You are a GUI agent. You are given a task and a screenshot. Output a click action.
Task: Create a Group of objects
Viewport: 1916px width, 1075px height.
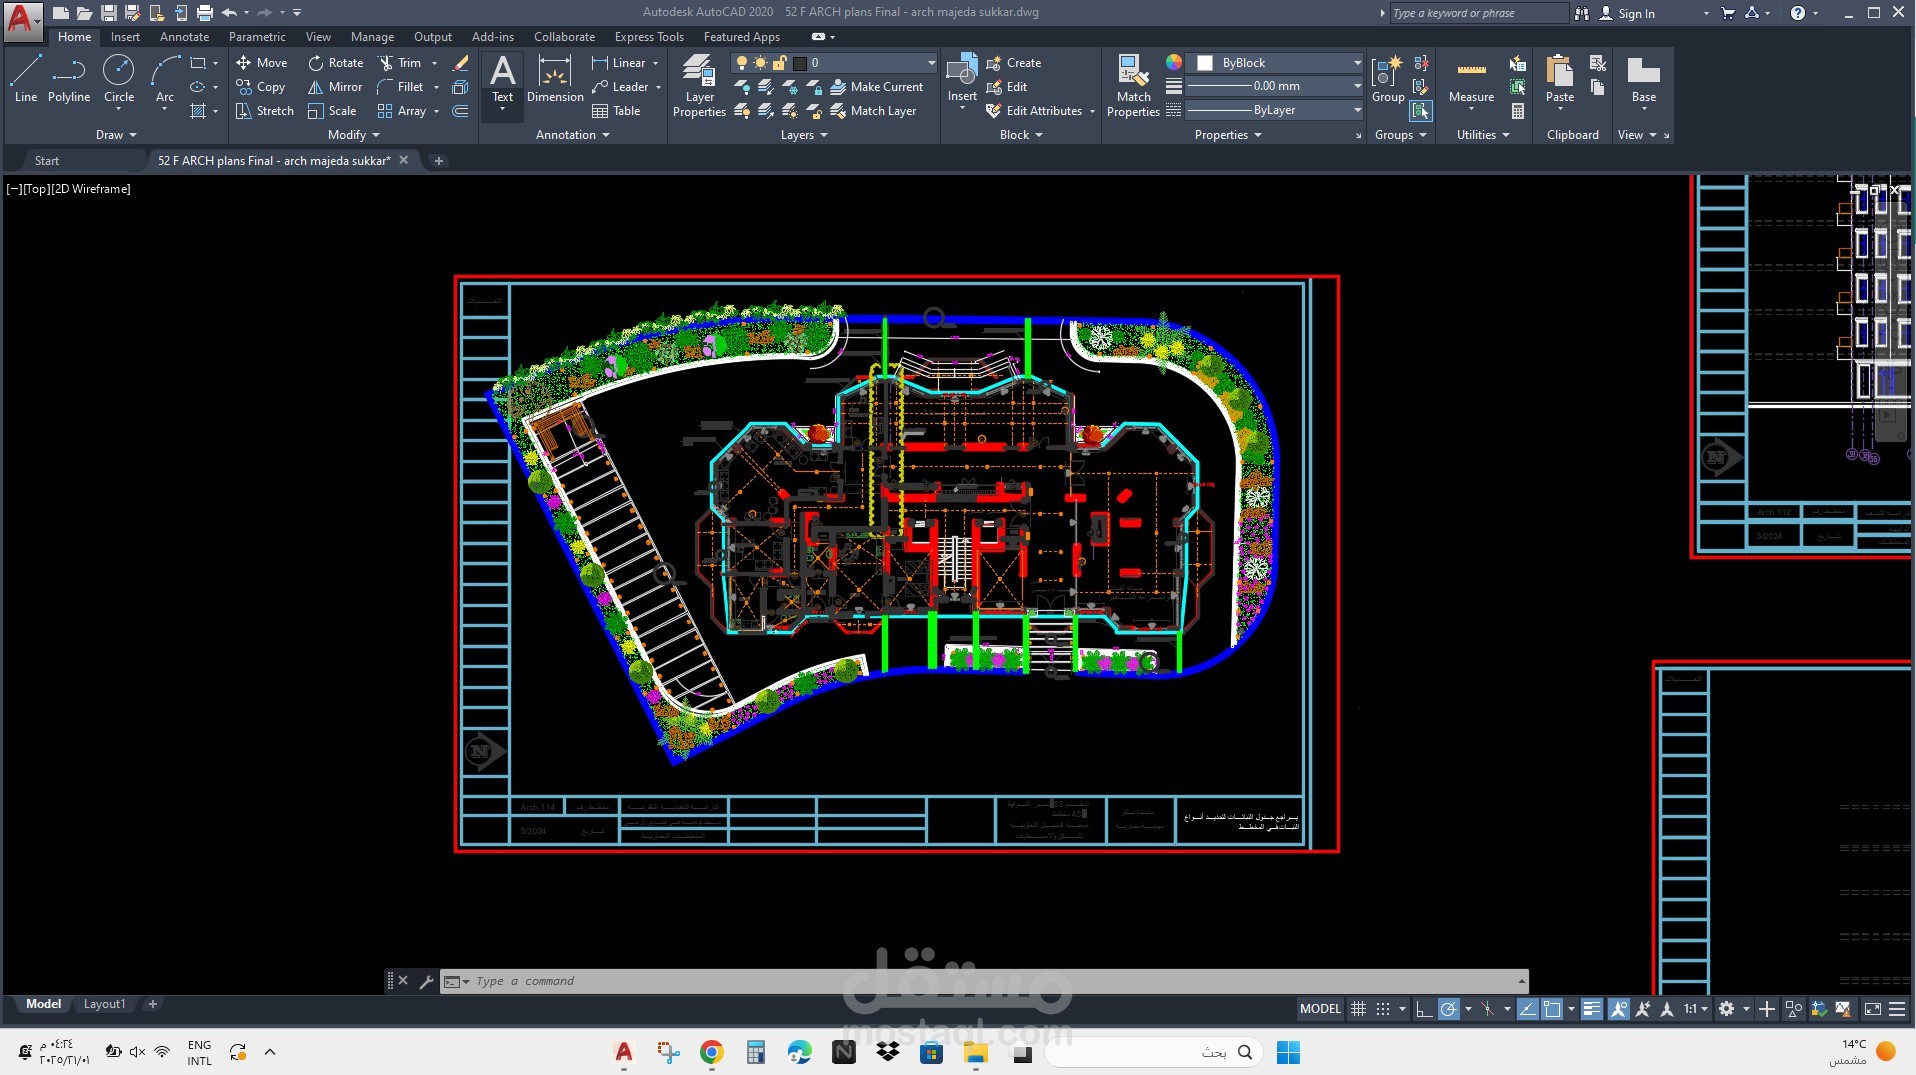[x=1387, y=79]
